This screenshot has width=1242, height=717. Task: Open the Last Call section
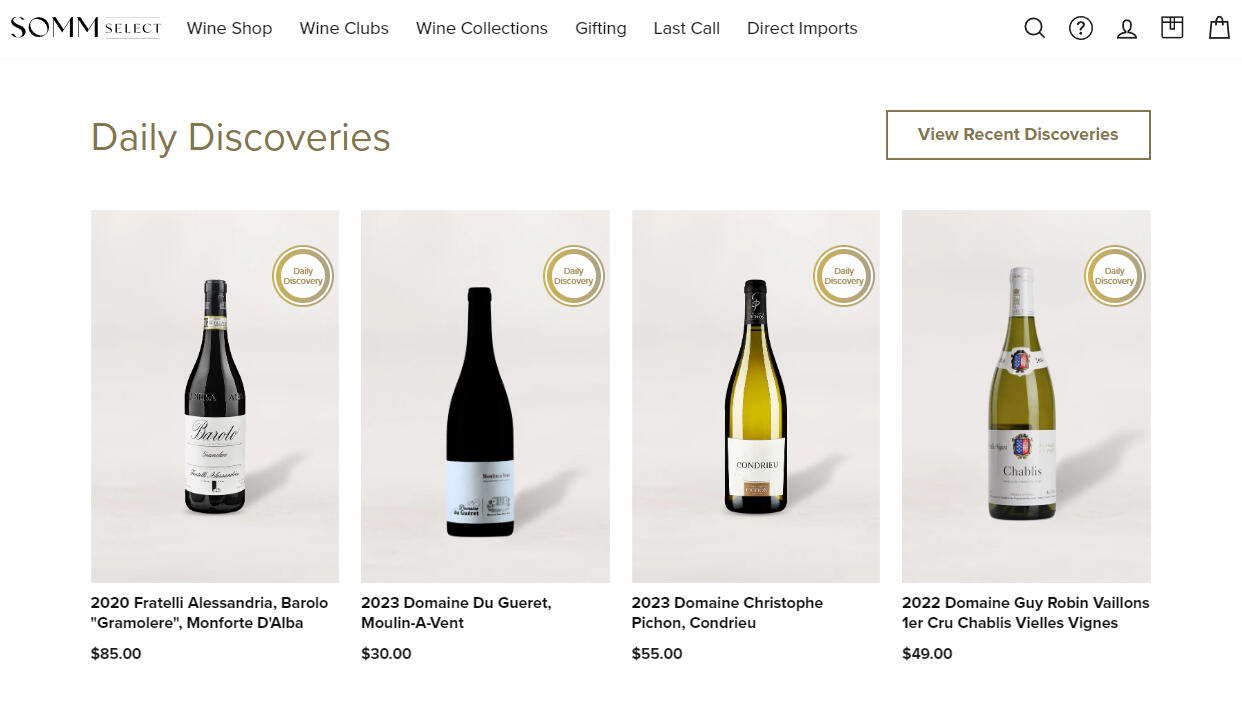[686, 28]
